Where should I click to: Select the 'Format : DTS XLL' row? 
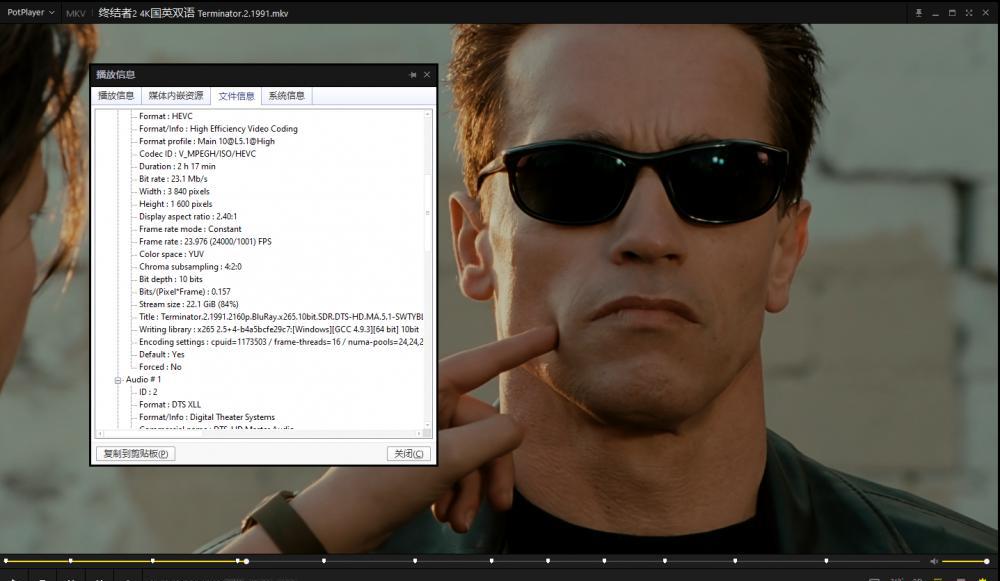pos(170,405)
